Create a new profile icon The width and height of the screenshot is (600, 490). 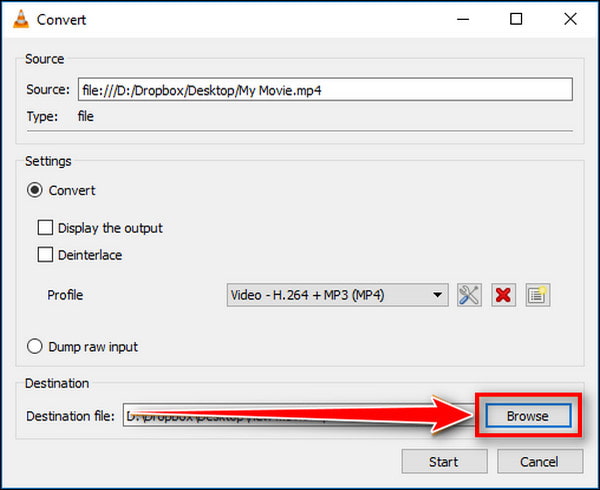click(538, 295)
